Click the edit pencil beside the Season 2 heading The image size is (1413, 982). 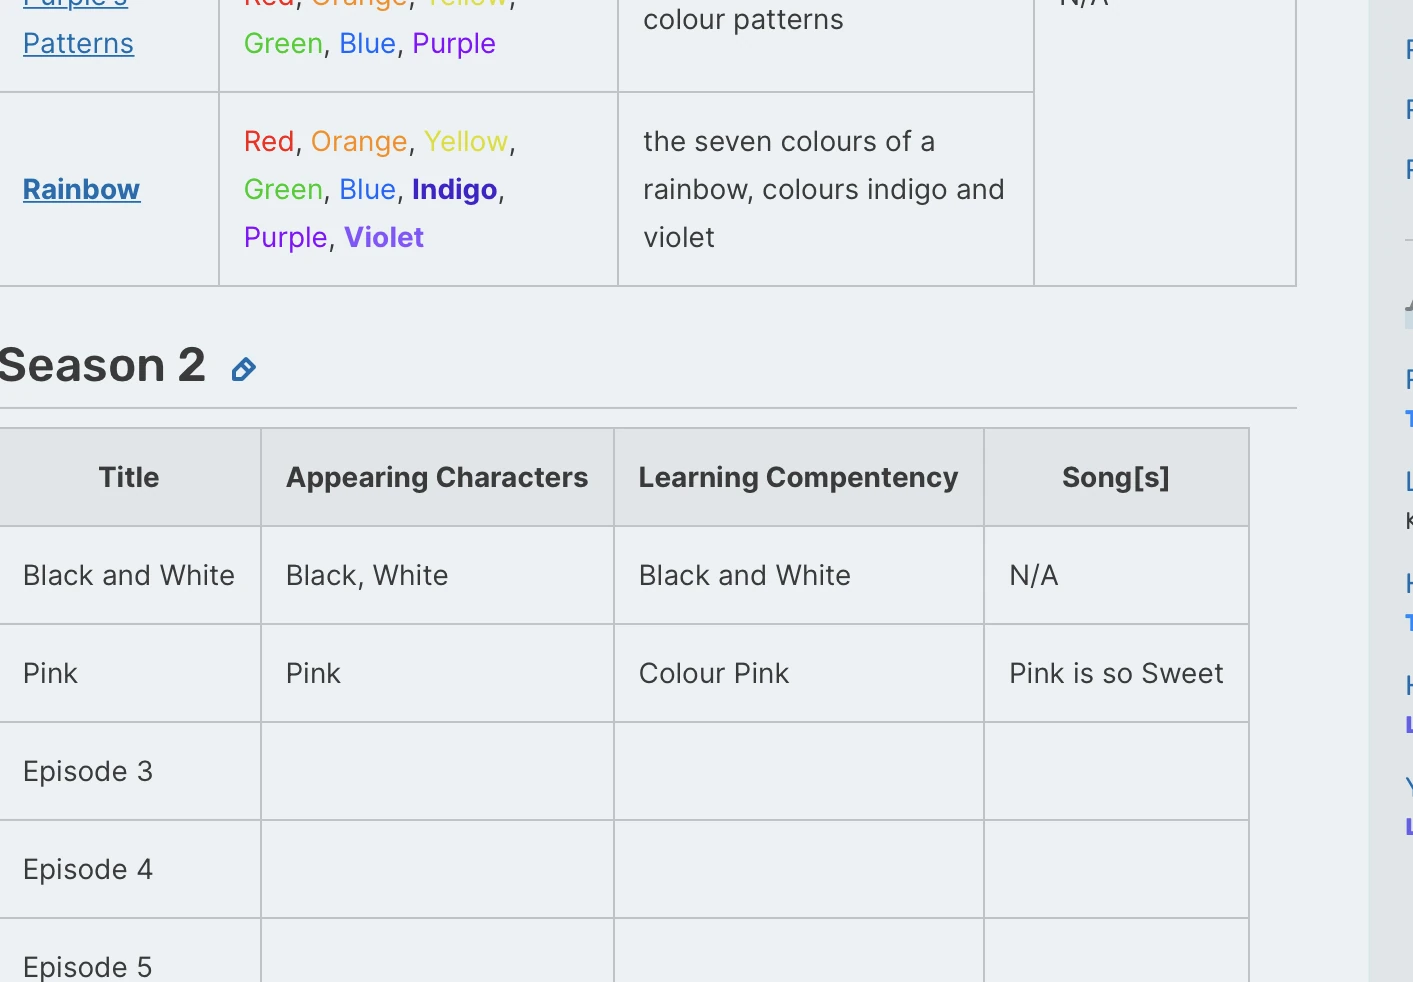pos(242,369)
